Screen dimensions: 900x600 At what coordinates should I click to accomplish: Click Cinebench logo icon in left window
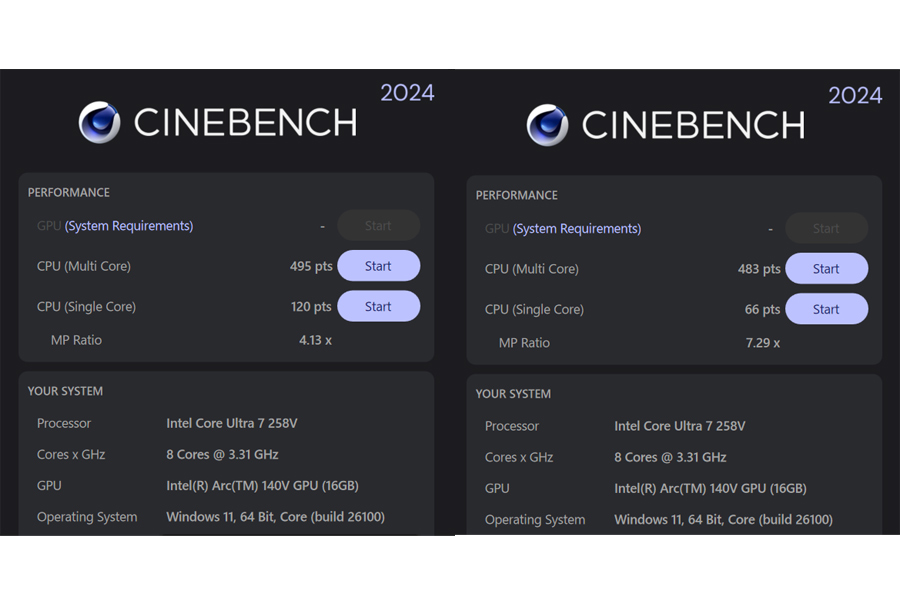click(x=99, y=122)
